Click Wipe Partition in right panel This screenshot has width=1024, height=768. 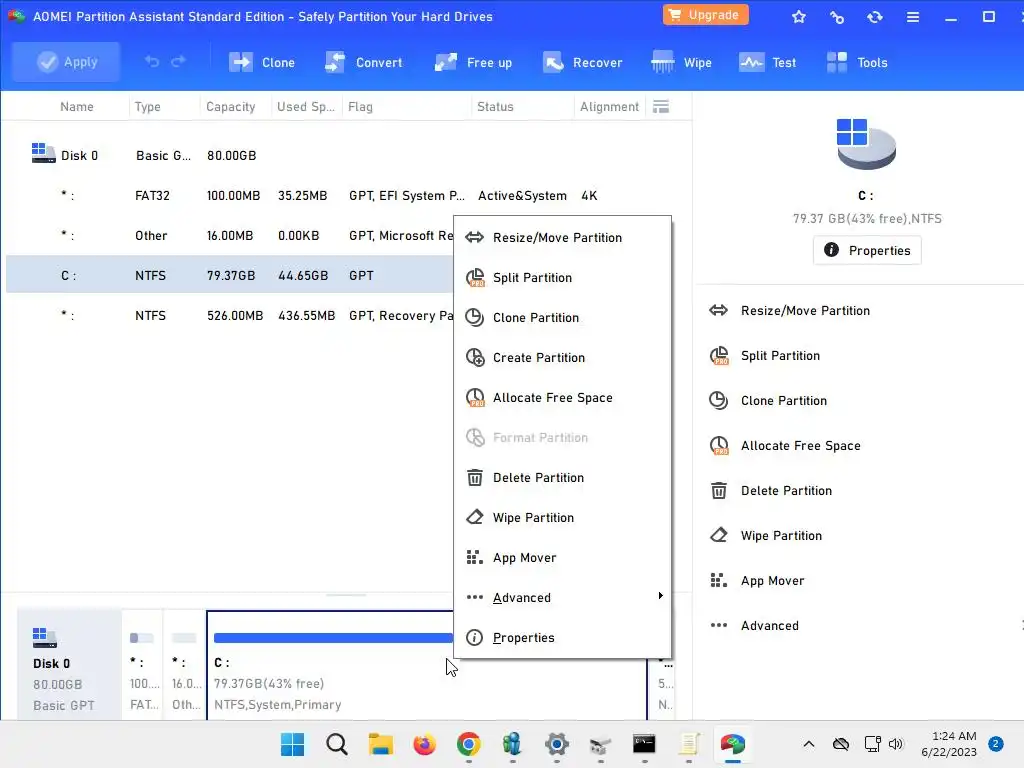(765, 536)
